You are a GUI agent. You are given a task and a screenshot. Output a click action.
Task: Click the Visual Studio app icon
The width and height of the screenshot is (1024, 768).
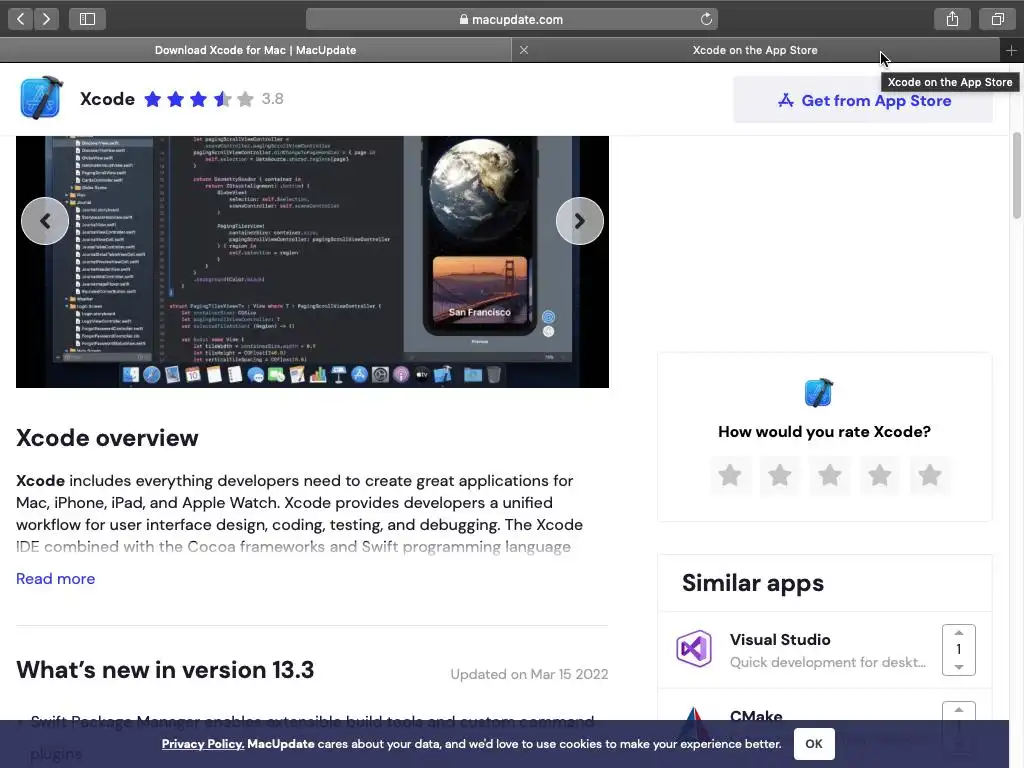(694, 648)
